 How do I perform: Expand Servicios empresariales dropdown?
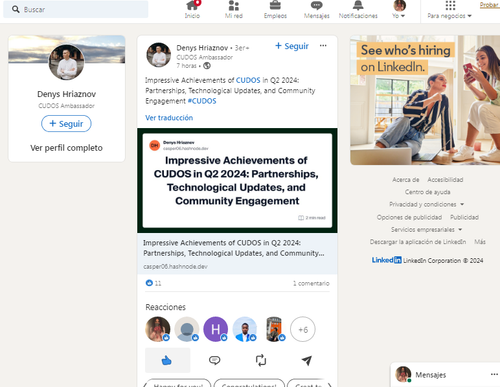[426, 229]
